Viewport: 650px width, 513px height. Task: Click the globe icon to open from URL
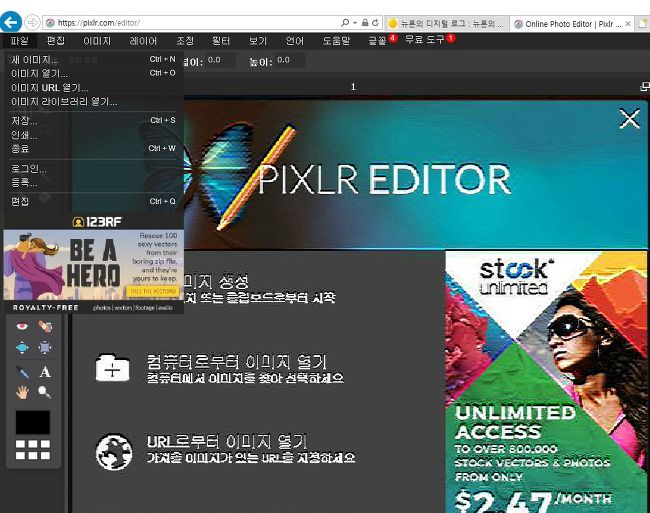(114, 452)
